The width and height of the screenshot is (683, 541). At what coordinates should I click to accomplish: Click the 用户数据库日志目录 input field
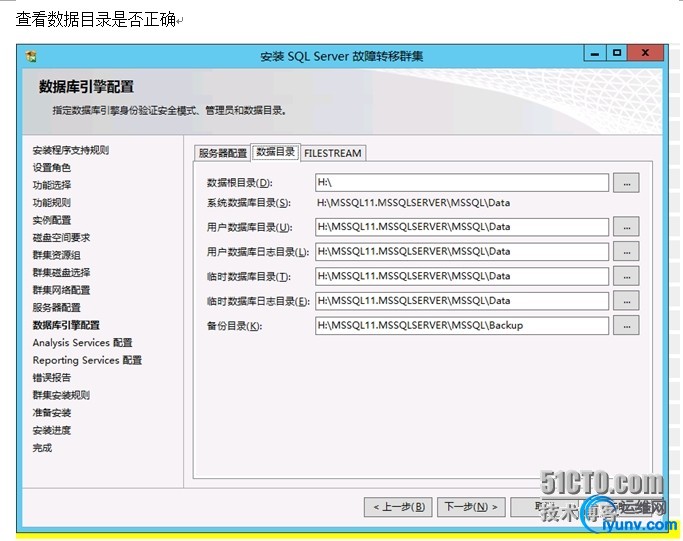click(x=462, y=251)
